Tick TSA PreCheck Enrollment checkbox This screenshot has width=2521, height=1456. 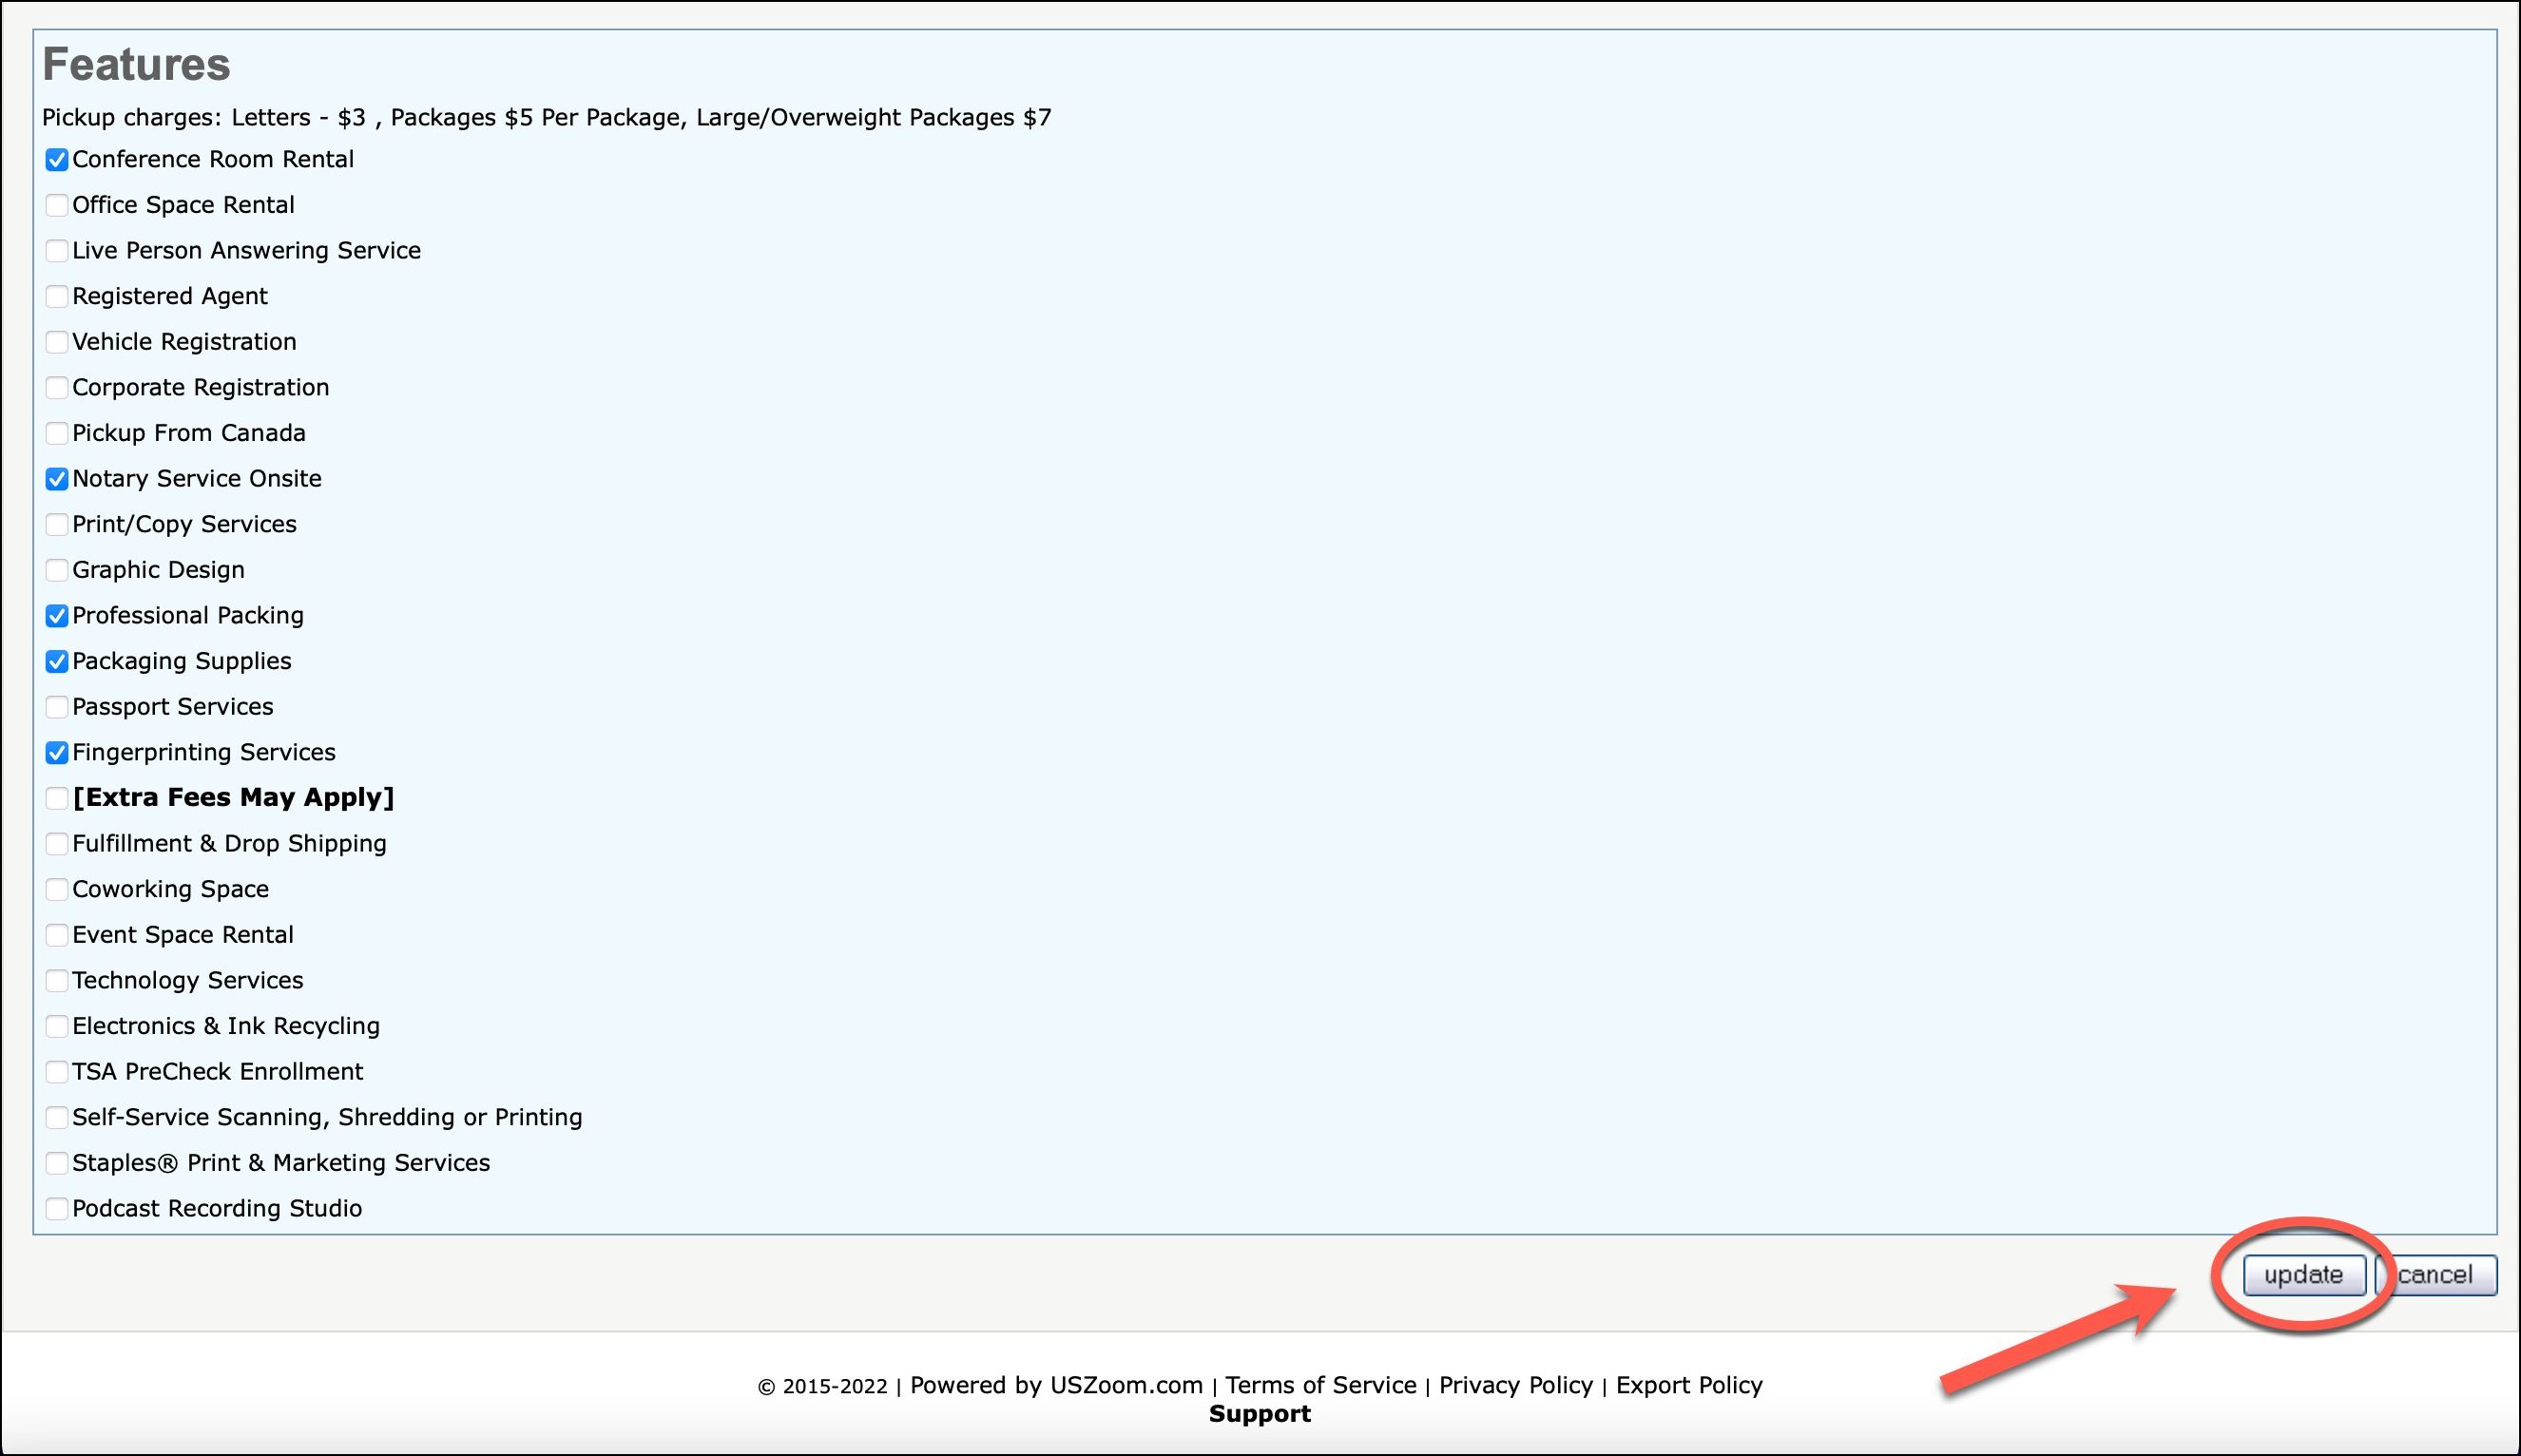(57, 1072)
